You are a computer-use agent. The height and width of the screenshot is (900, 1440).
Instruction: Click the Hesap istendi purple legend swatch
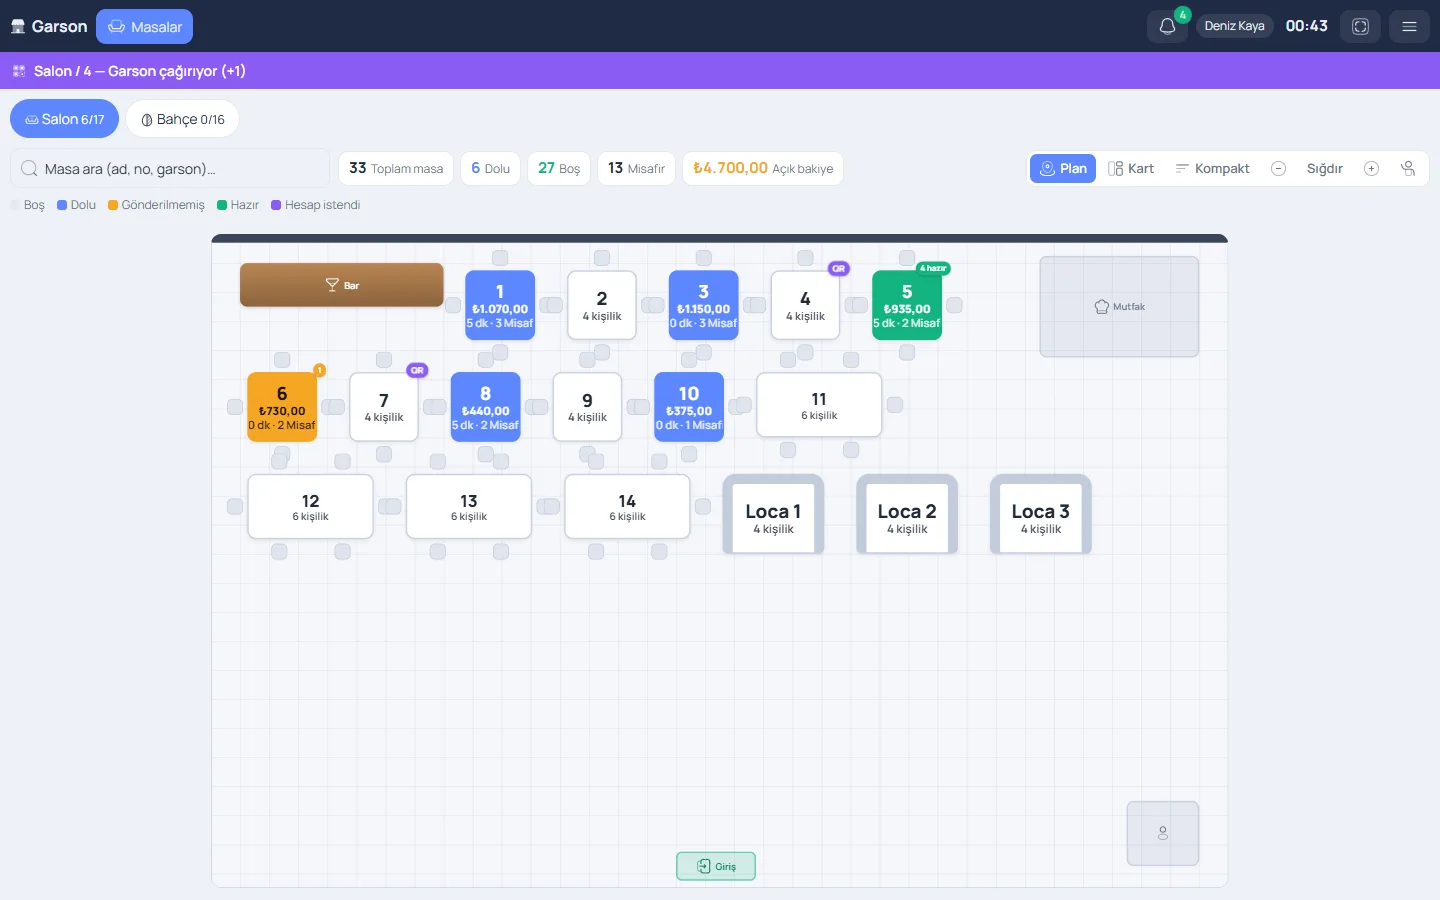[276, 205]
